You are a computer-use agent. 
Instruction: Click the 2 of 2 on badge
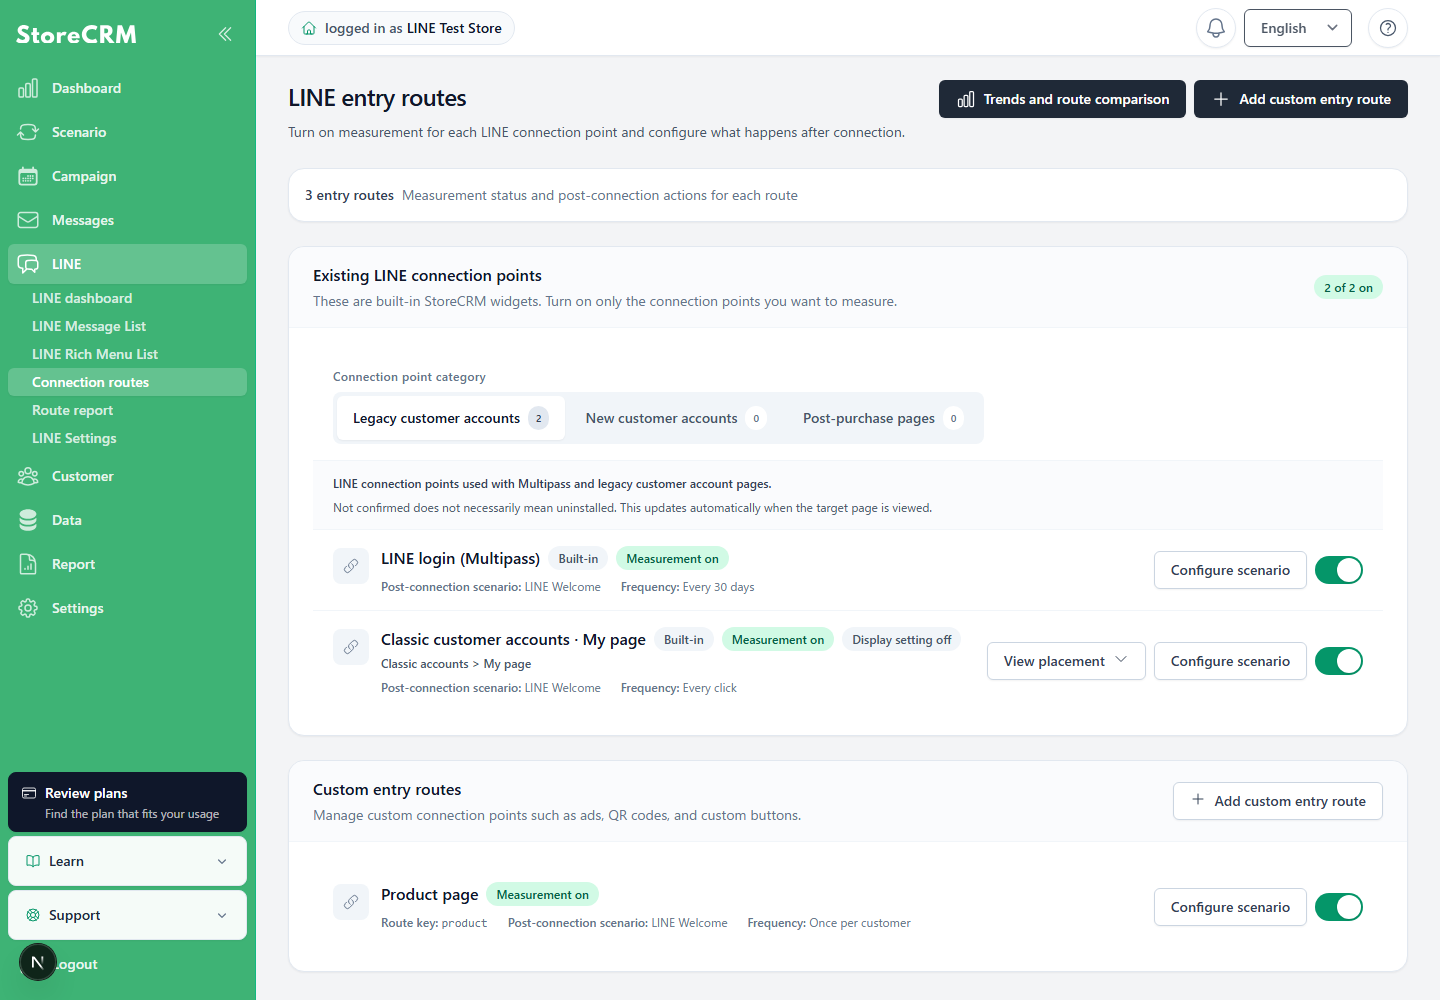pyautogui.click(x=1348, y=288)
